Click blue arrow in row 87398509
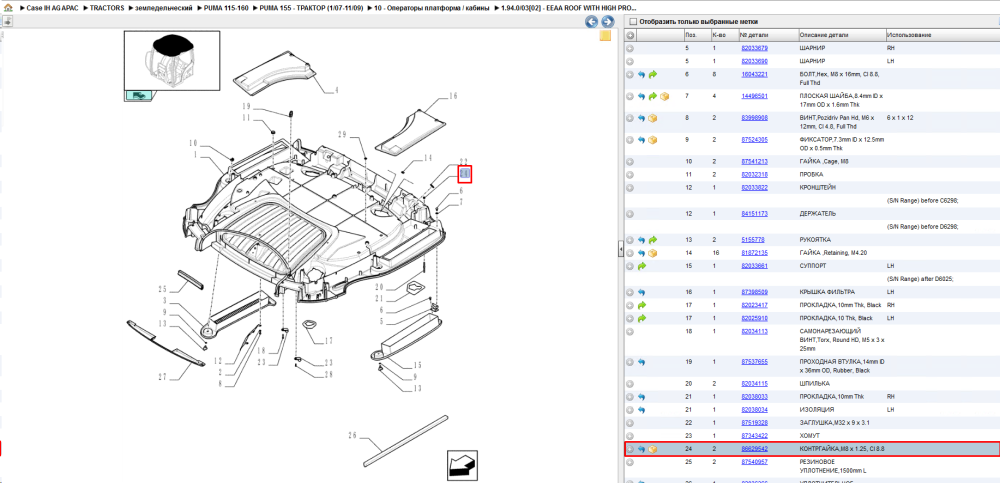Screen dimensions: 1000x483 click(x=642, y=292)
